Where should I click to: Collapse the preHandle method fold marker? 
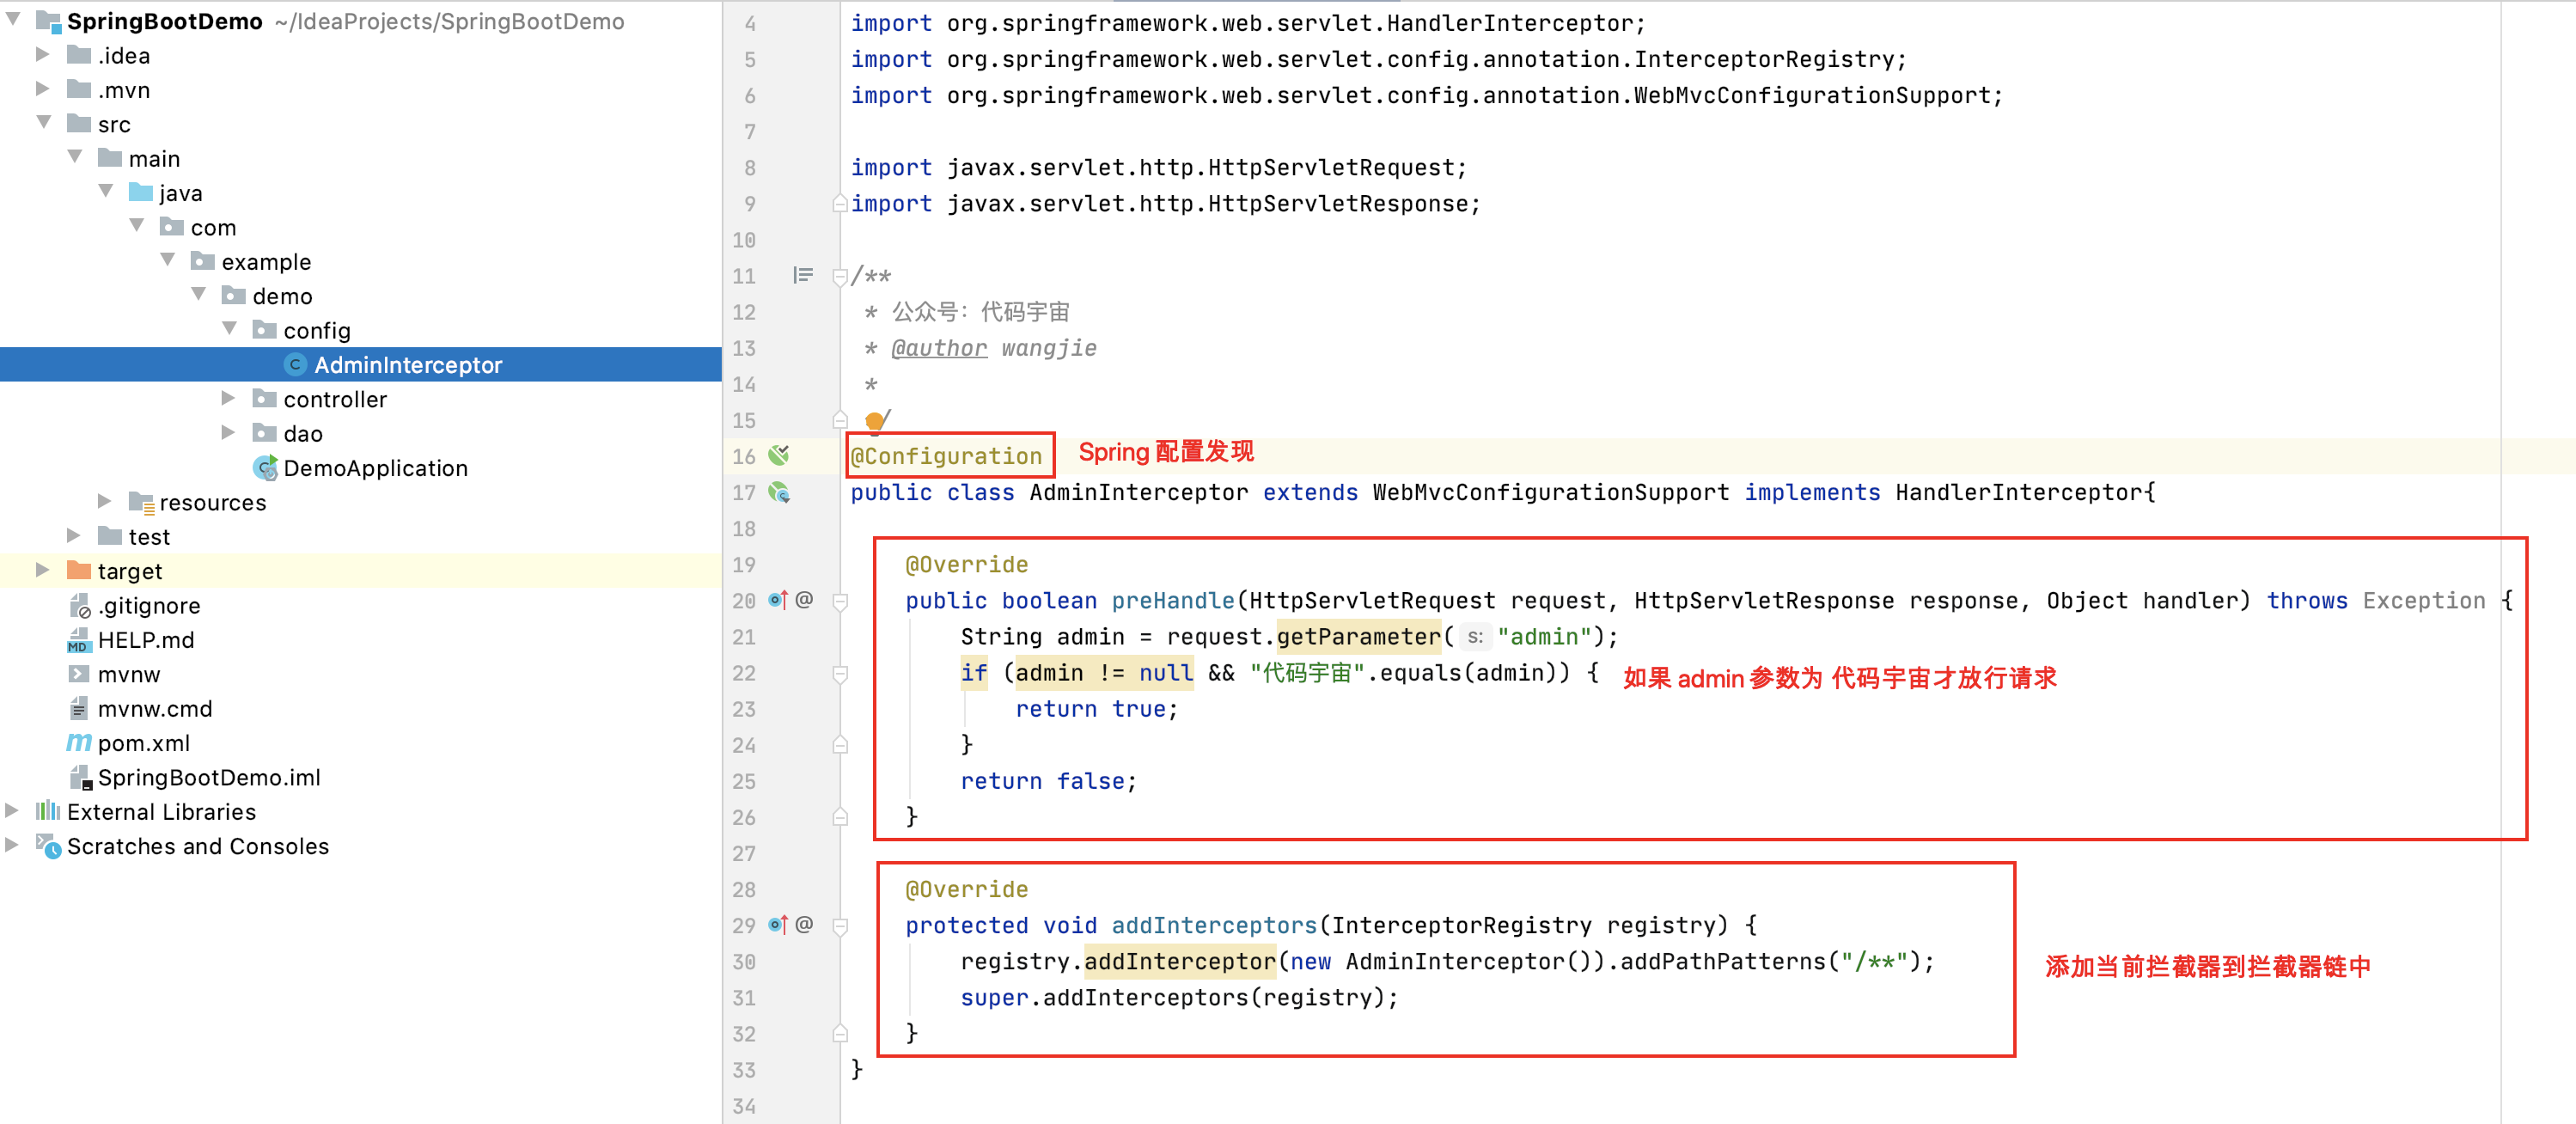[840, 601]
